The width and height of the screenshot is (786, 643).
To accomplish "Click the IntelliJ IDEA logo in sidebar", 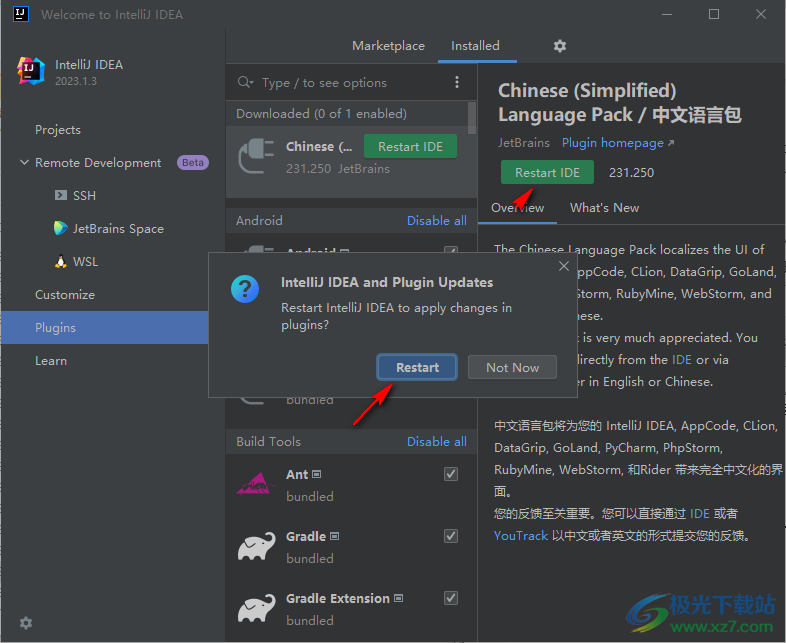I will pyautogui.click(x=31, y=71).
